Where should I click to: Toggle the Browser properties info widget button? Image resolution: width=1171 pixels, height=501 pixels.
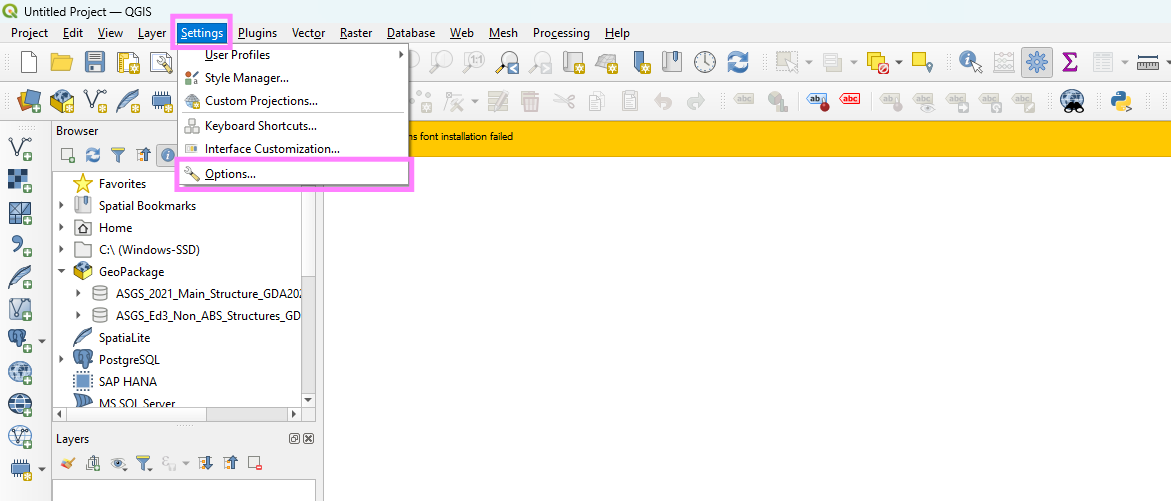pos(166,155)
